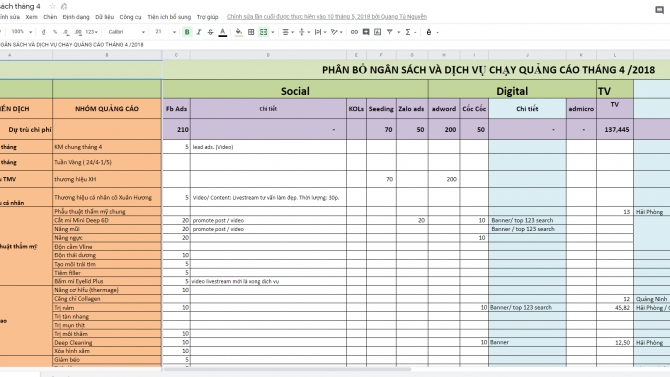Open font size 21 dropdown
Viewport: 670px width, 377px height.
click(165, 32)
